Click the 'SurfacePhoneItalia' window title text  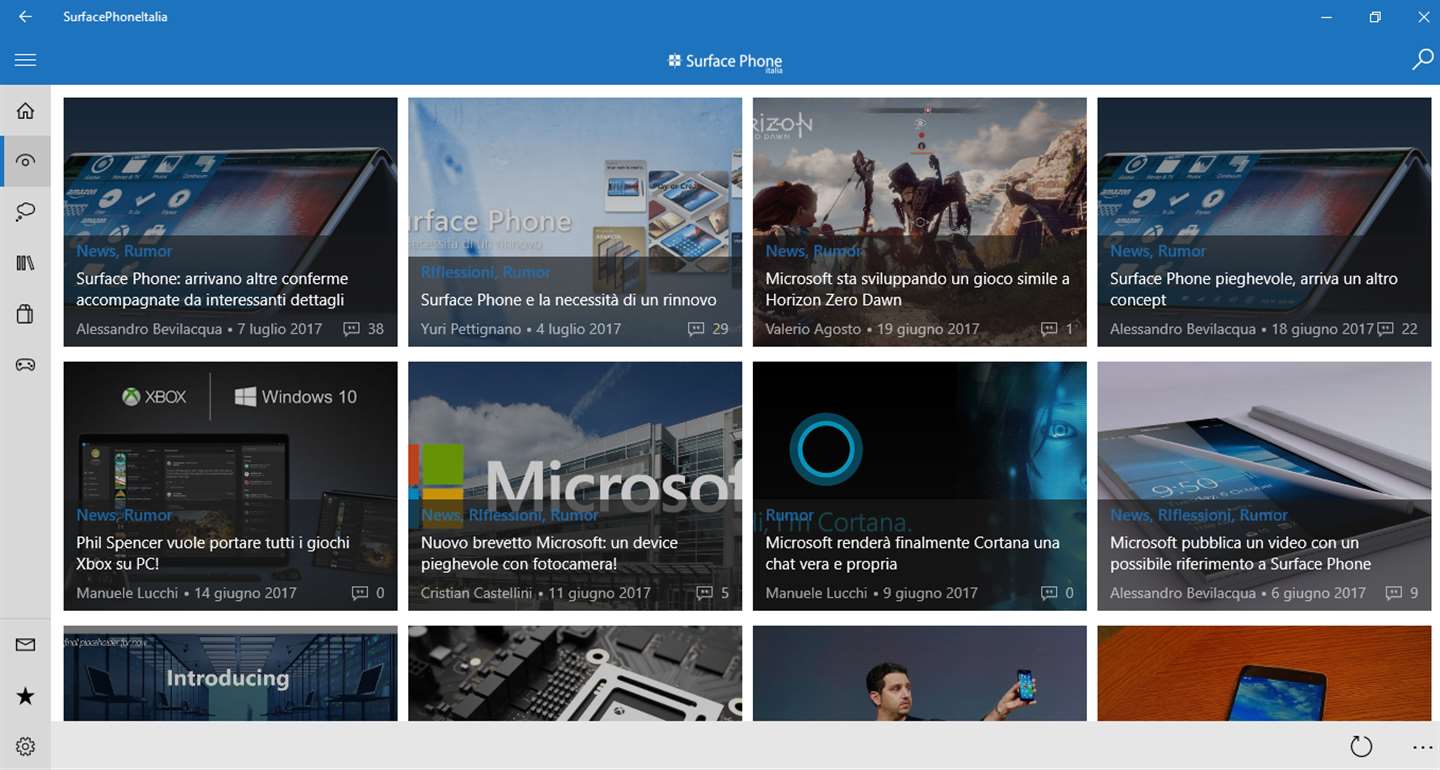point(115,17)
